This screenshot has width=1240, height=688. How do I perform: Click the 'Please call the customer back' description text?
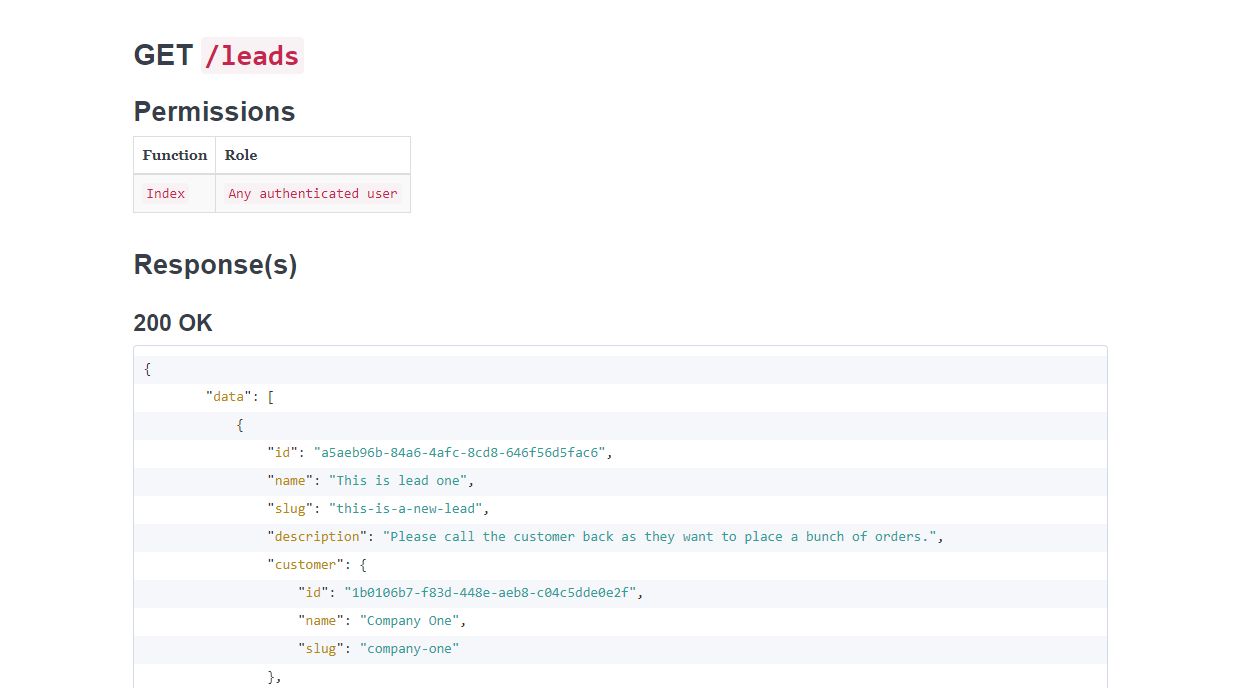pos(660,537)
